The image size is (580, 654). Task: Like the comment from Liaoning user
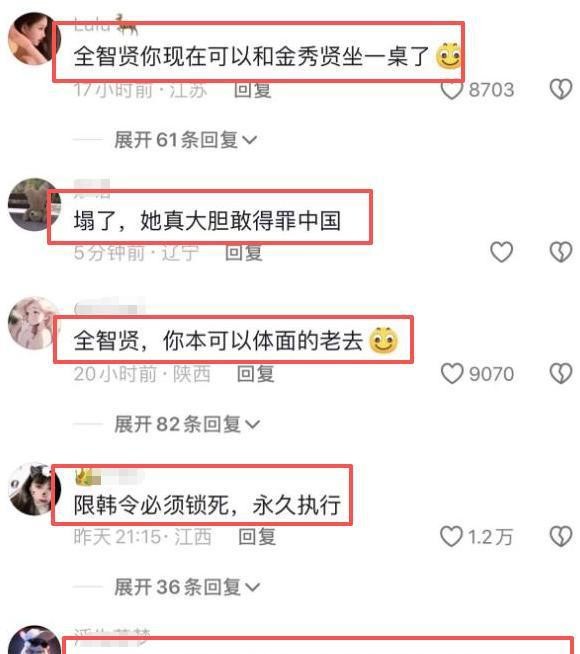(x=501, y=252)
